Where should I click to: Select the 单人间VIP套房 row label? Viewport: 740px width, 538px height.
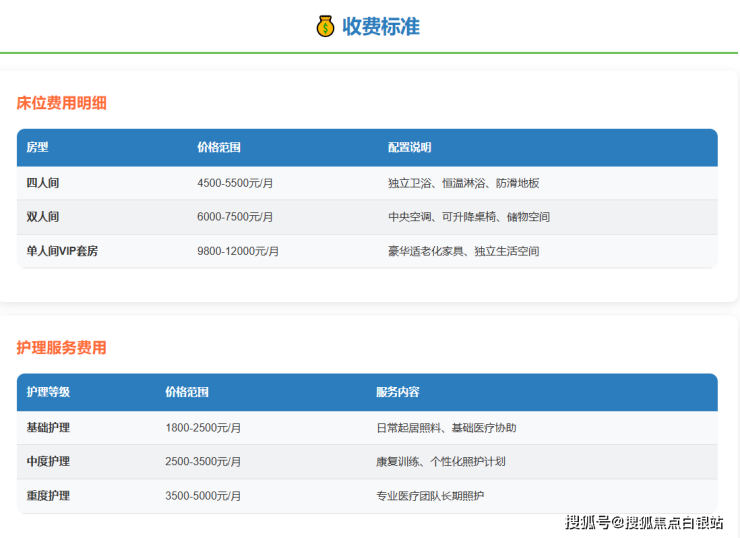[x=62, y=251]
